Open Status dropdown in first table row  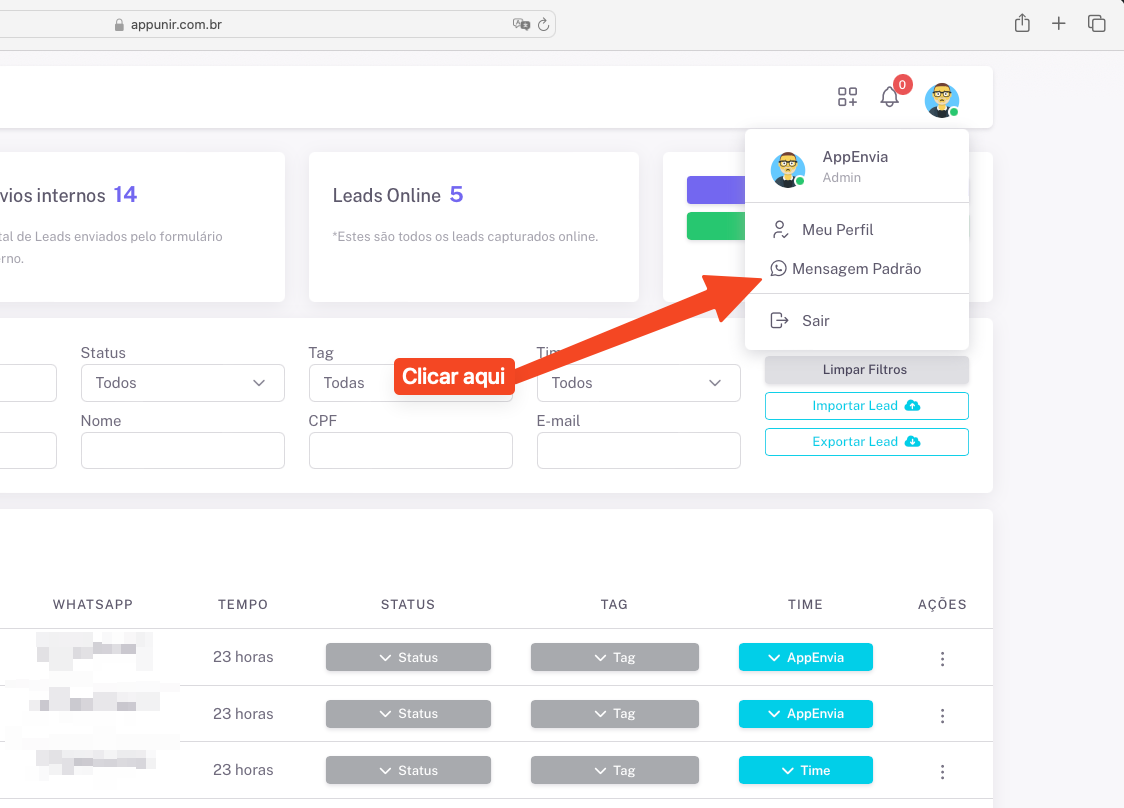coord(408,657)
